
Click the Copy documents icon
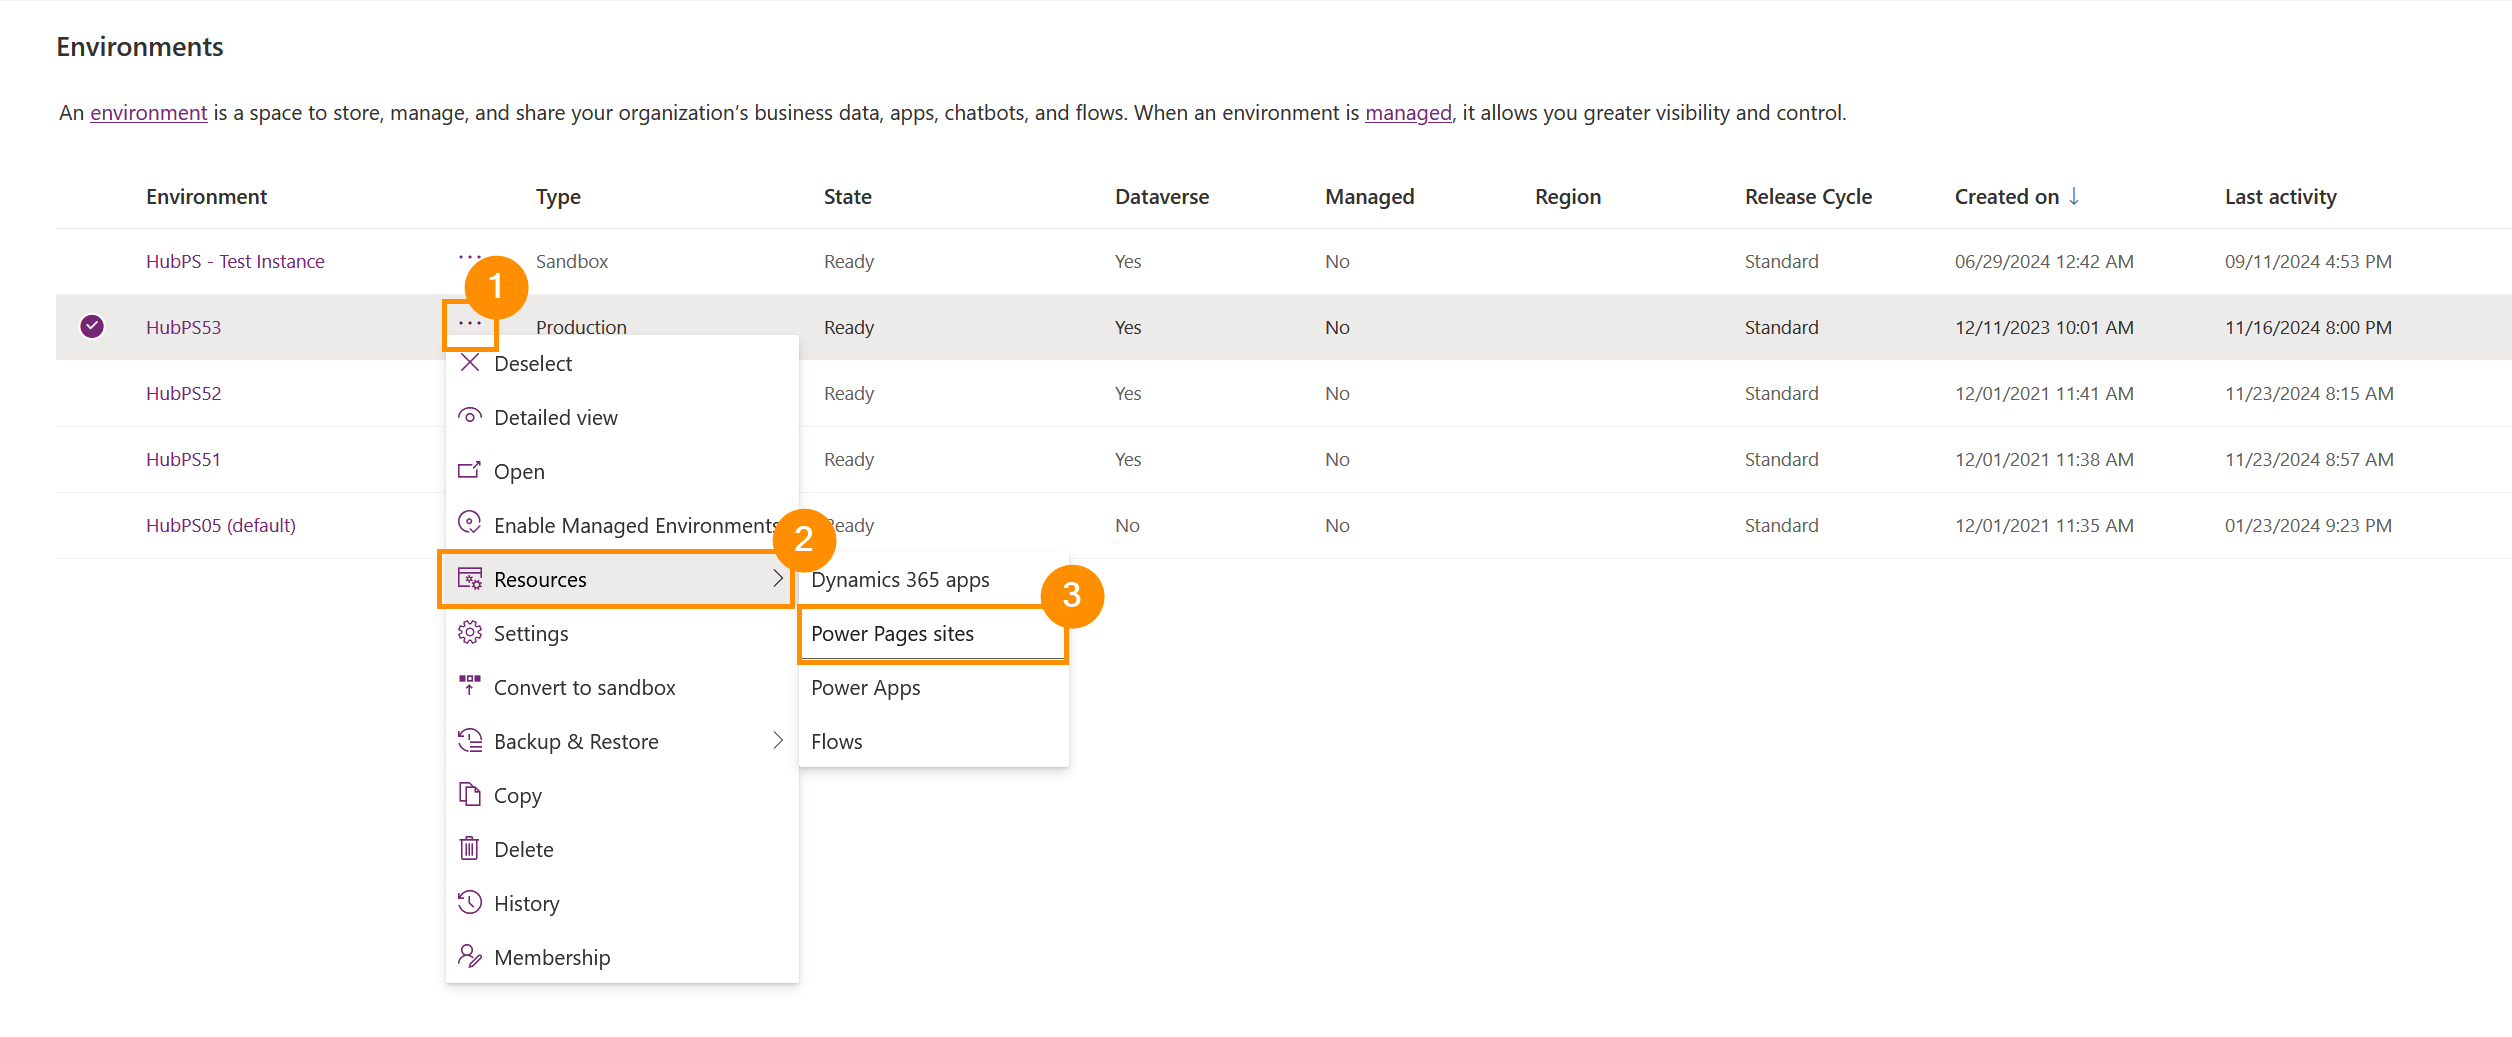pos(469,794)
